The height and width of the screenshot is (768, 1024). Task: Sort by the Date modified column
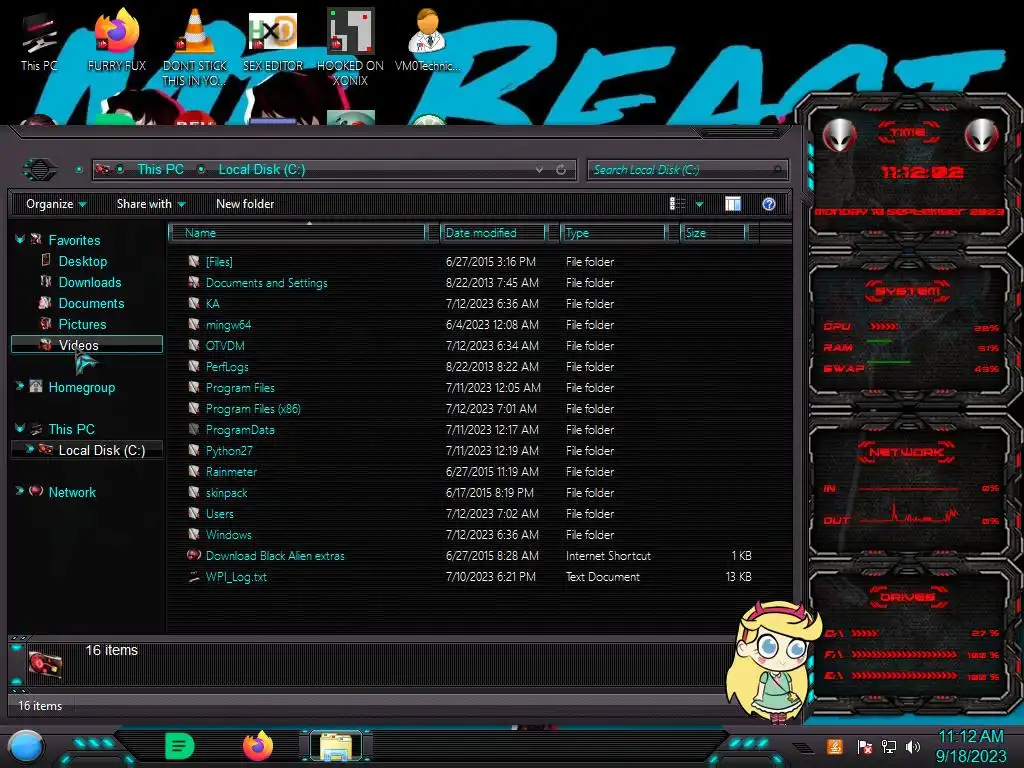tap(494, 233)
